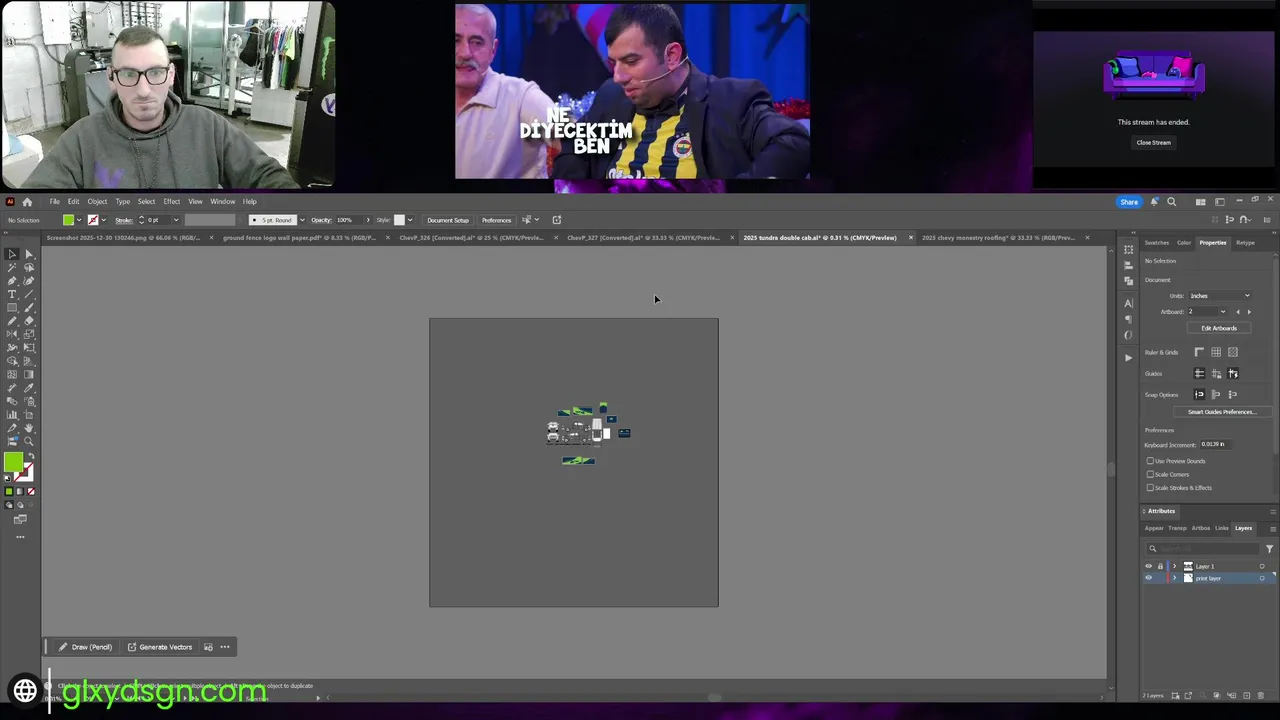Image resolution: width=1280 pixels, height=720 pixels.
Task: Click the green fill swatch in control bar
Action: click(x=69, y=220)
